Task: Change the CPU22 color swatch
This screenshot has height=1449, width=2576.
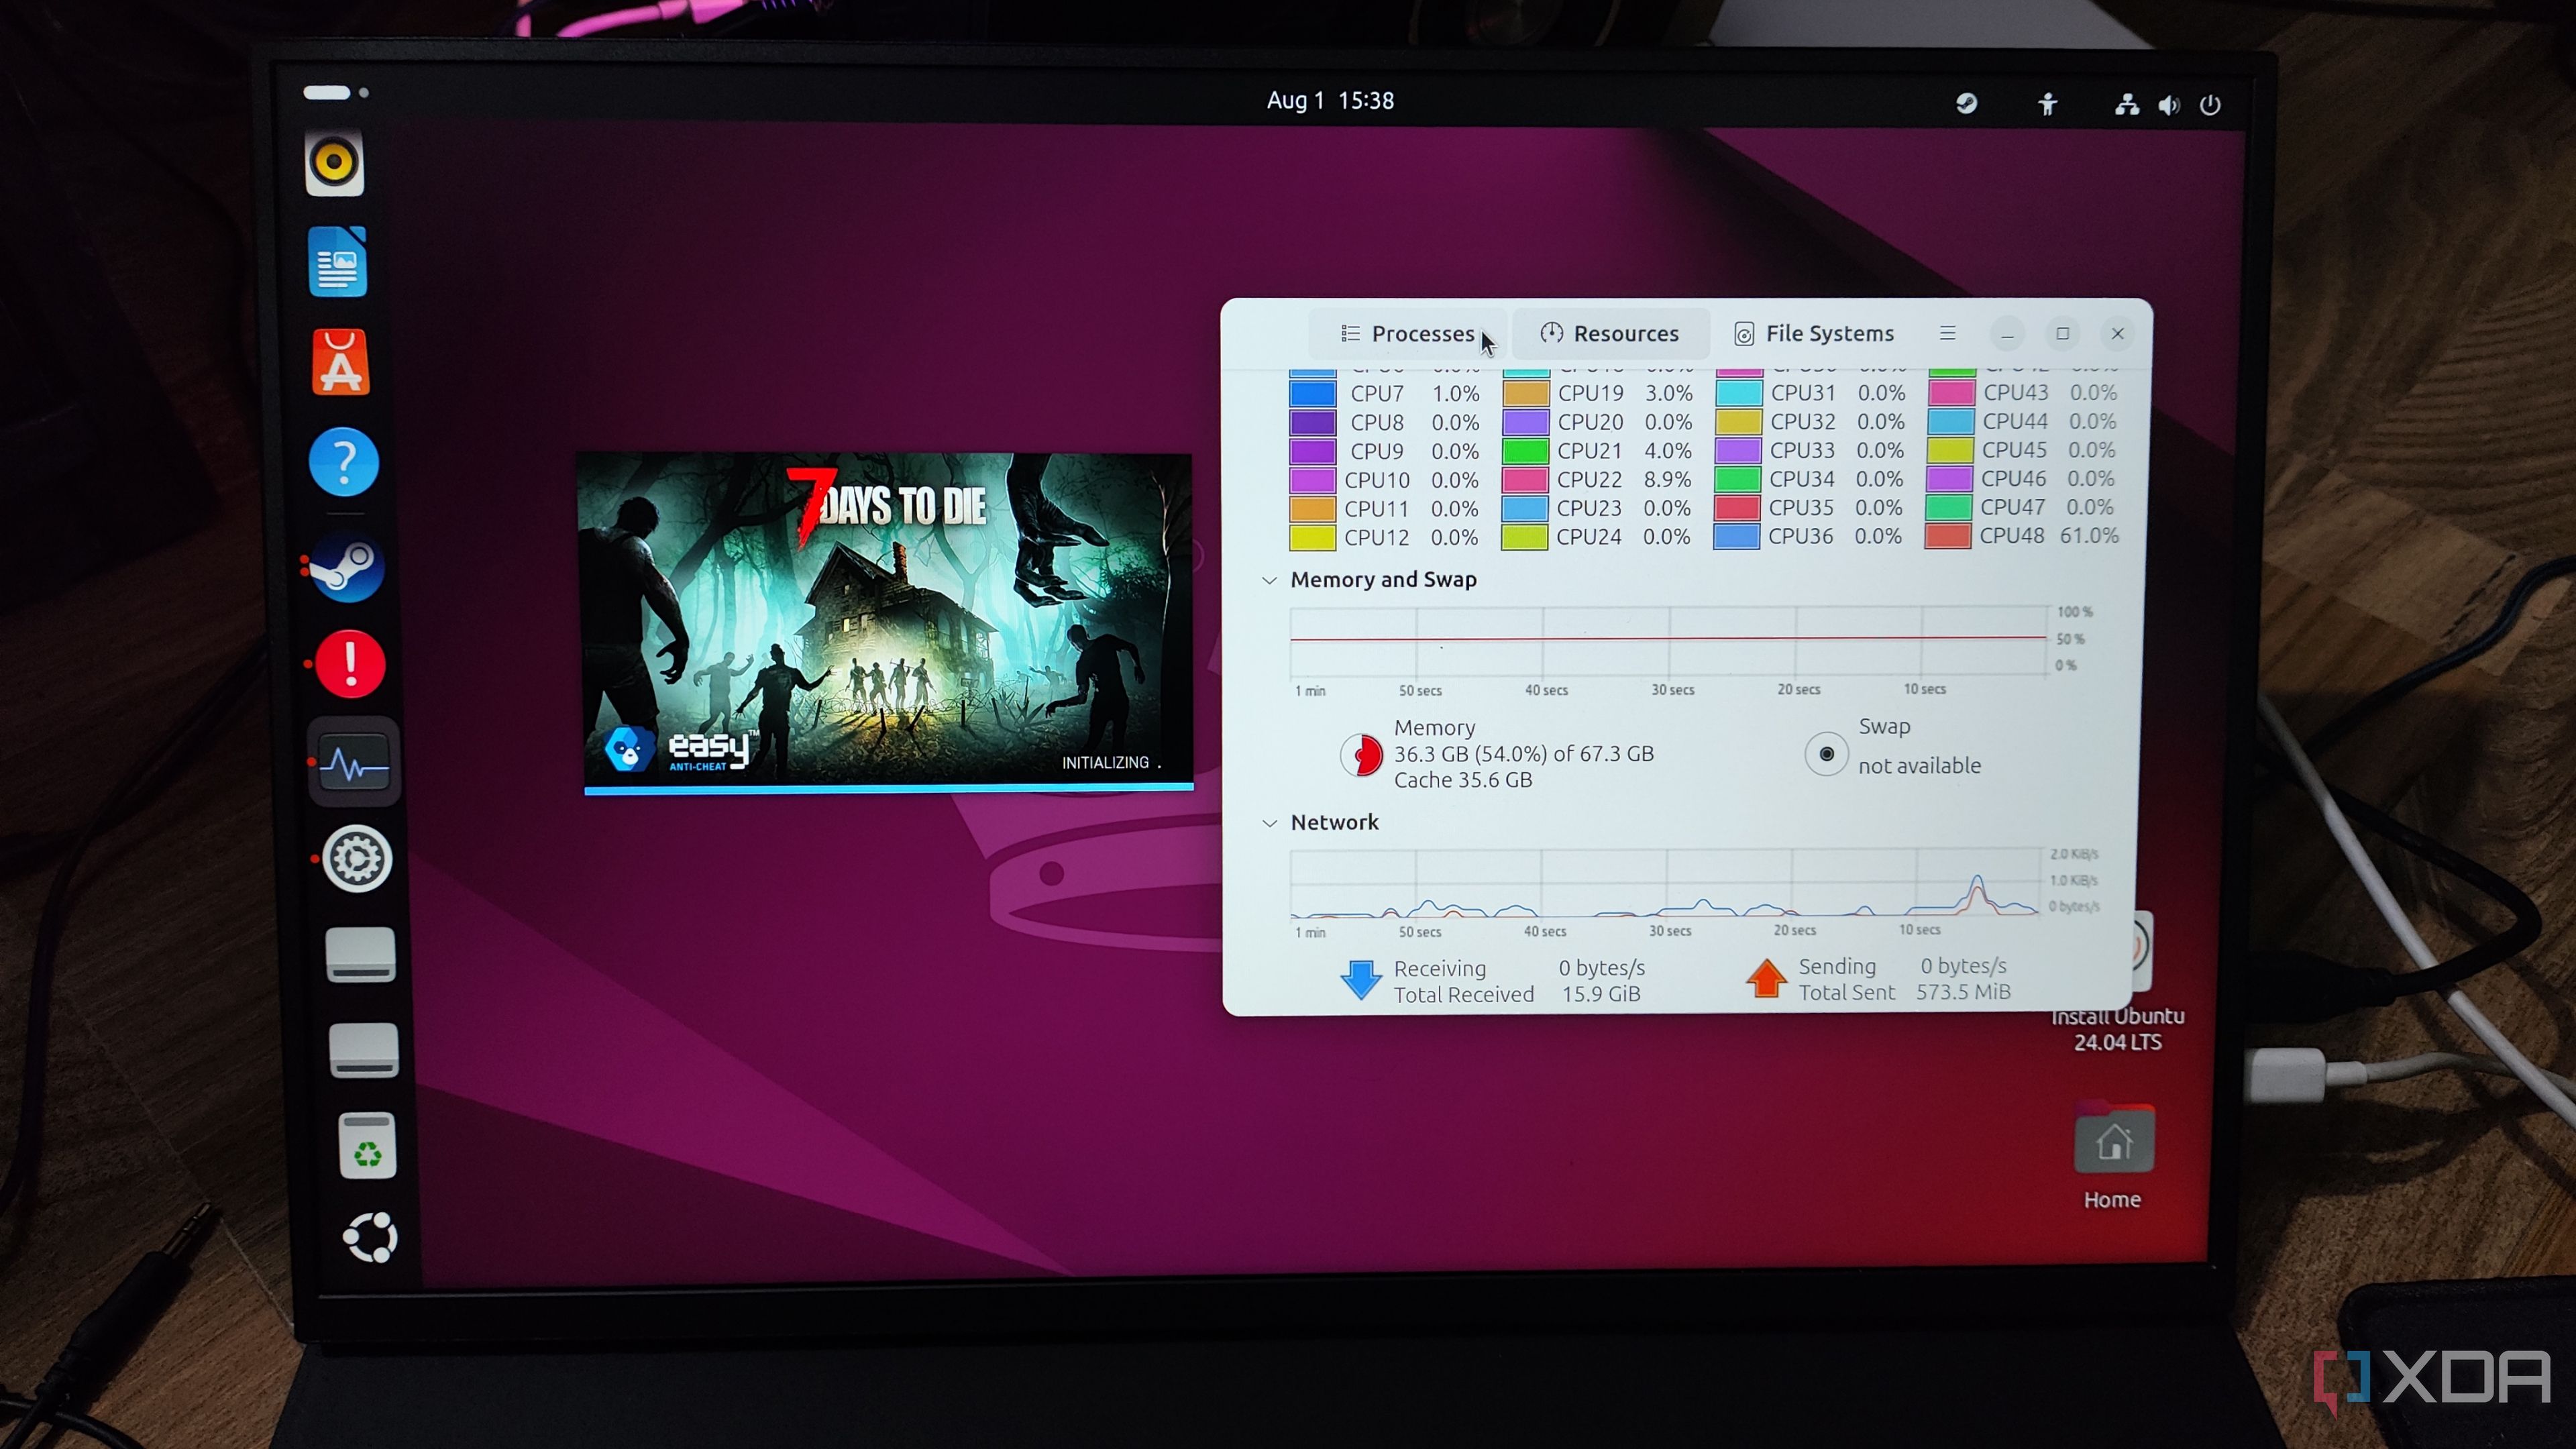Action: pyautogui.click(x=1525, y=480)
